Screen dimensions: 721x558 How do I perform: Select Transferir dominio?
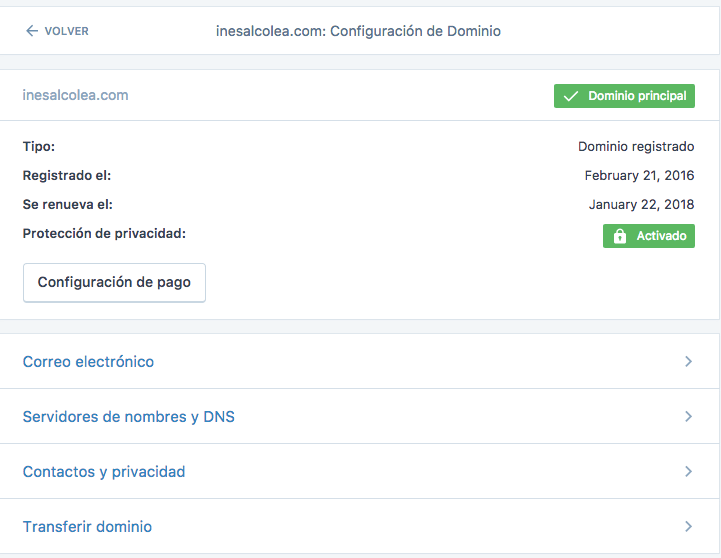(x=87, y=526)
